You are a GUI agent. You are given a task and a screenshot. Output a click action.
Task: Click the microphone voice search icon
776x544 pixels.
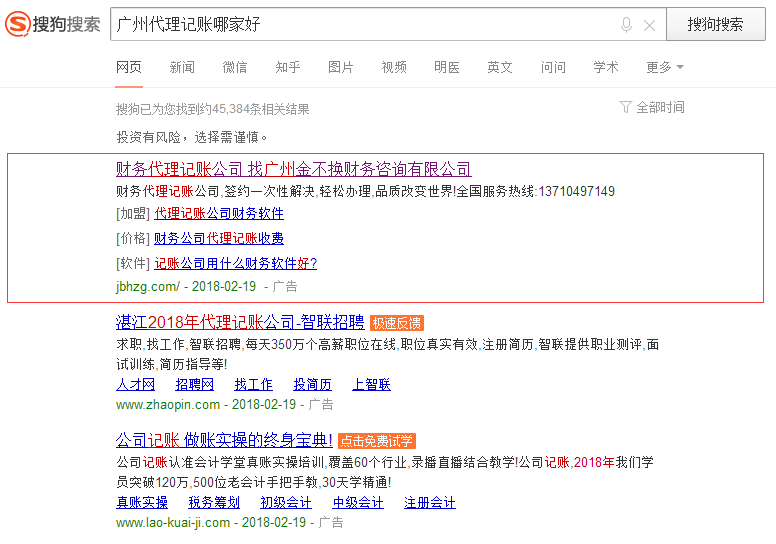(x=627, y=25)
